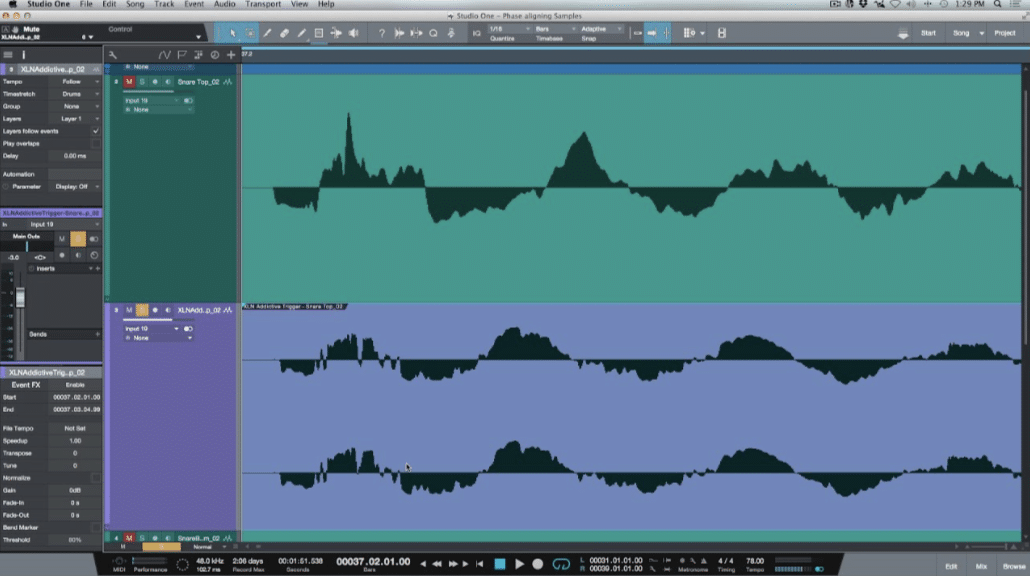
Task: Enable the Play overlaps checkbox
Action: 96,143
